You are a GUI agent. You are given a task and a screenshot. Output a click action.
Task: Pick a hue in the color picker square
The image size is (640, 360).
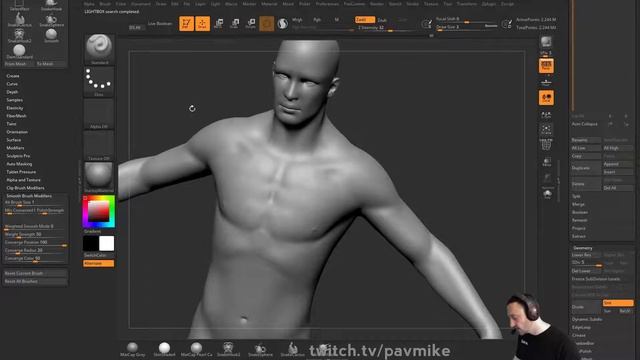click(99, 211)
